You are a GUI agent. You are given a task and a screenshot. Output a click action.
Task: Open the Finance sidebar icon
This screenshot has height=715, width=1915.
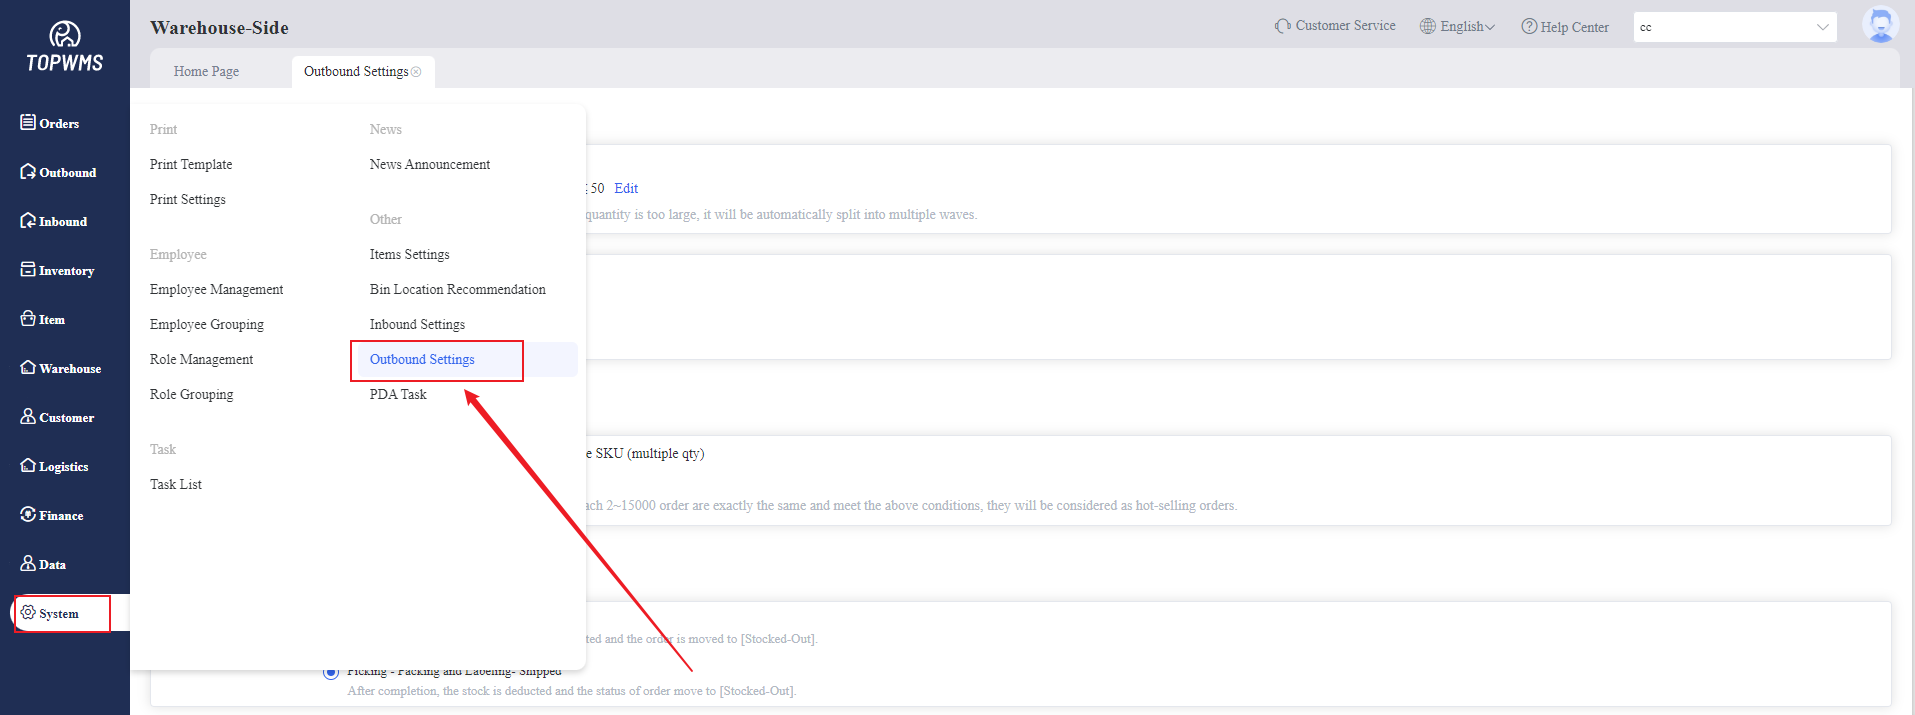(x=28, y=515)
